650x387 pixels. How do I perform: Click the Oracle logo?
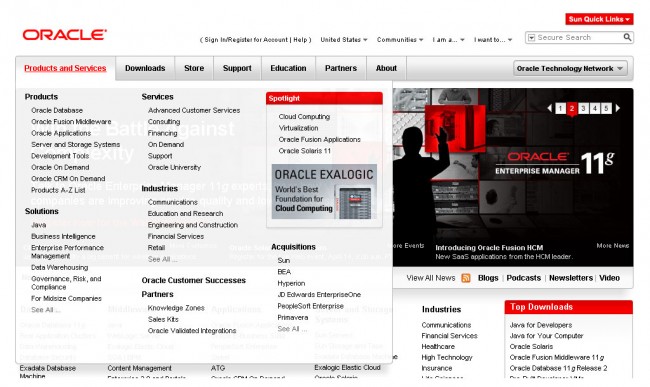[x=65, y=34]
